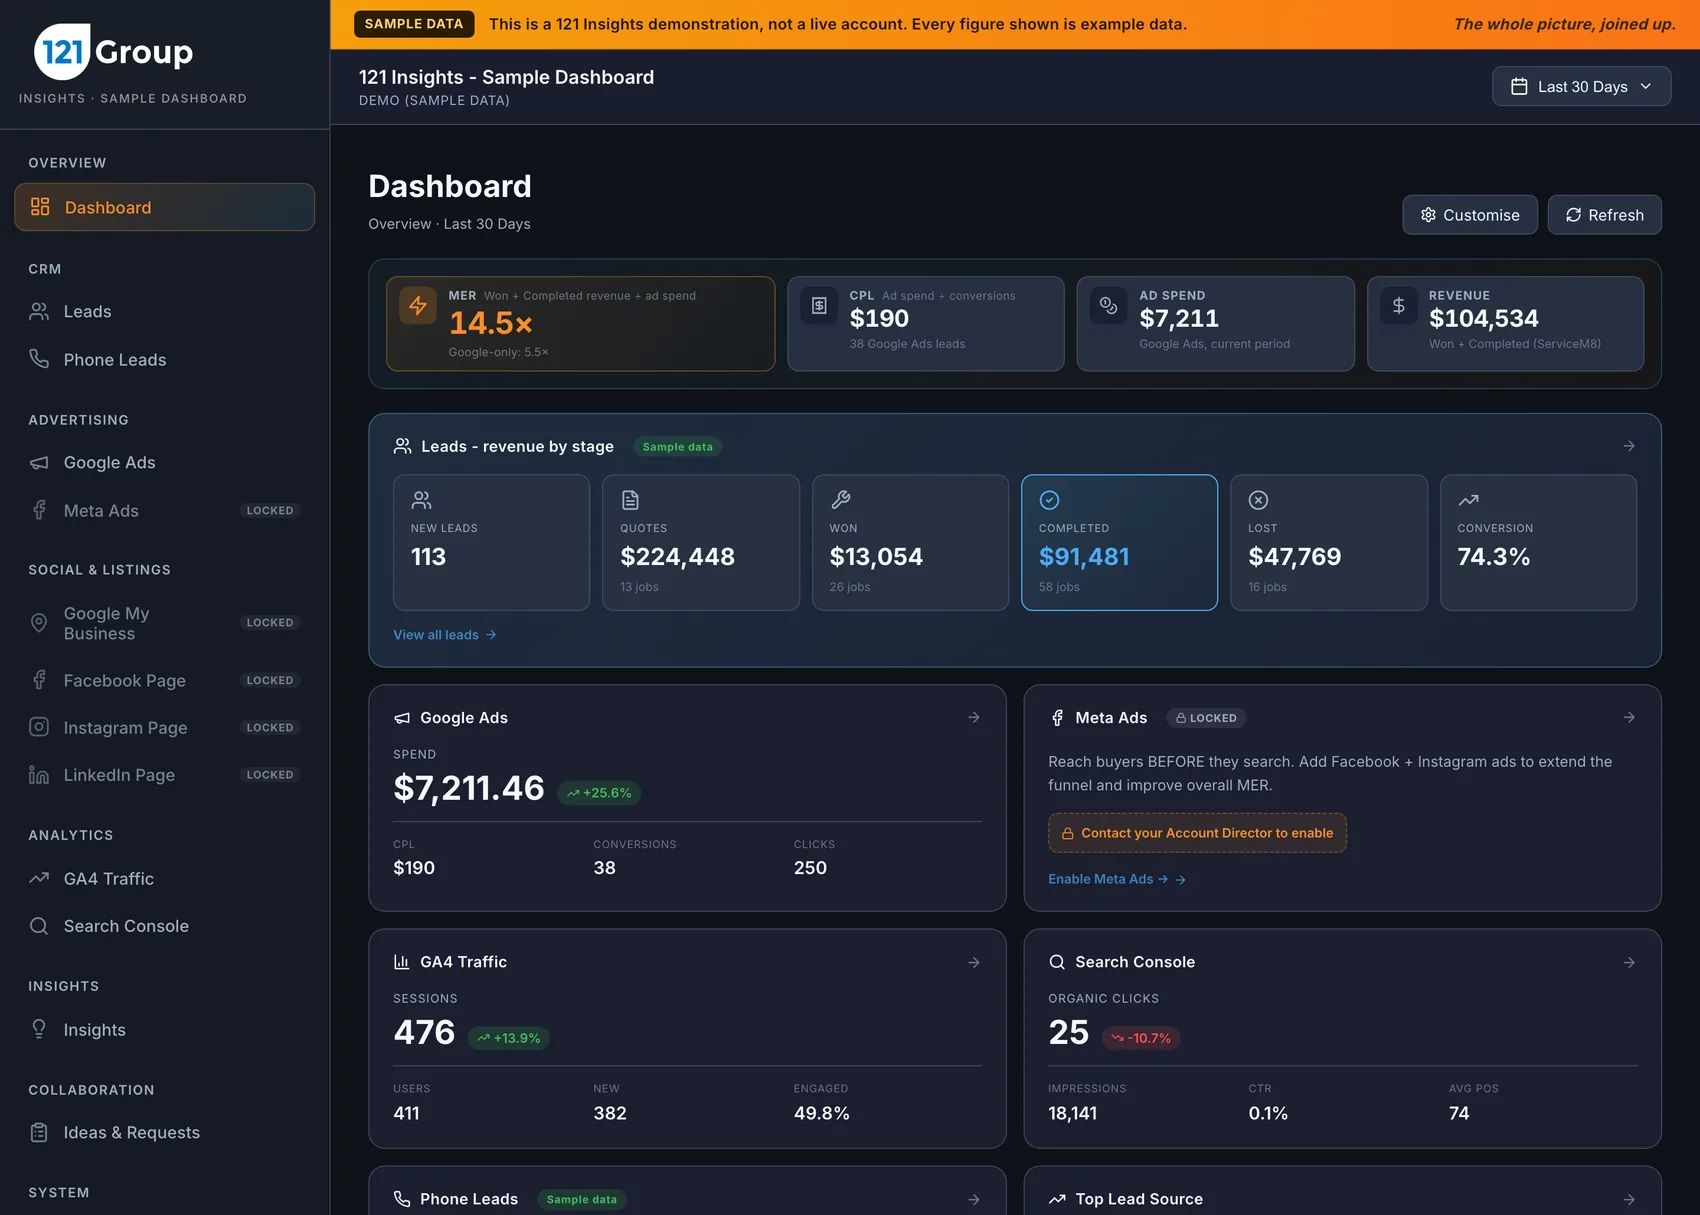Follow the View all leads link
Image resolution: width=1700 pixels, height=1215 pixels.
coord(445,635)
